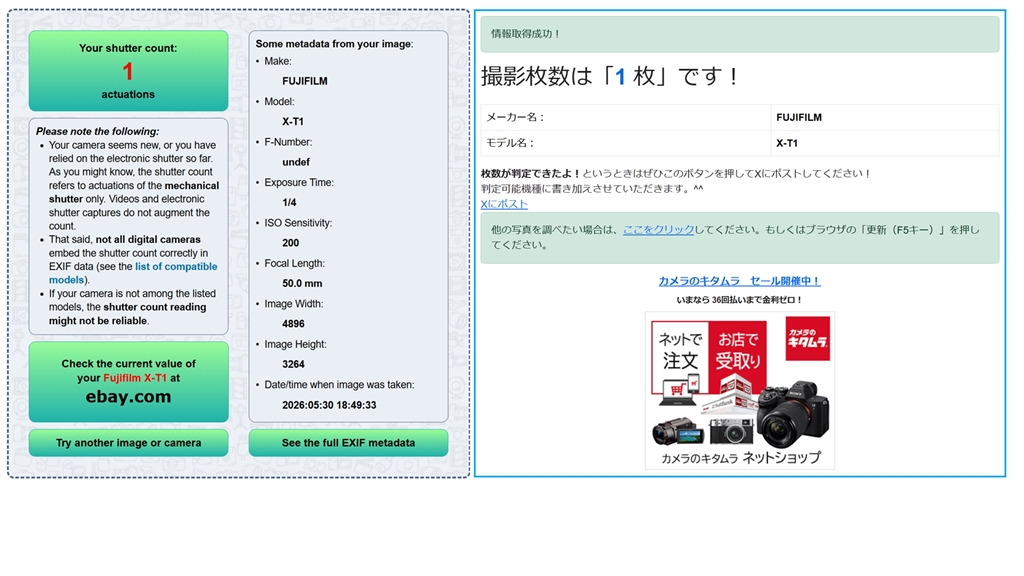
Task: Click the Please note the following heading
Action: pyautogui.click(x=97, y=131)
